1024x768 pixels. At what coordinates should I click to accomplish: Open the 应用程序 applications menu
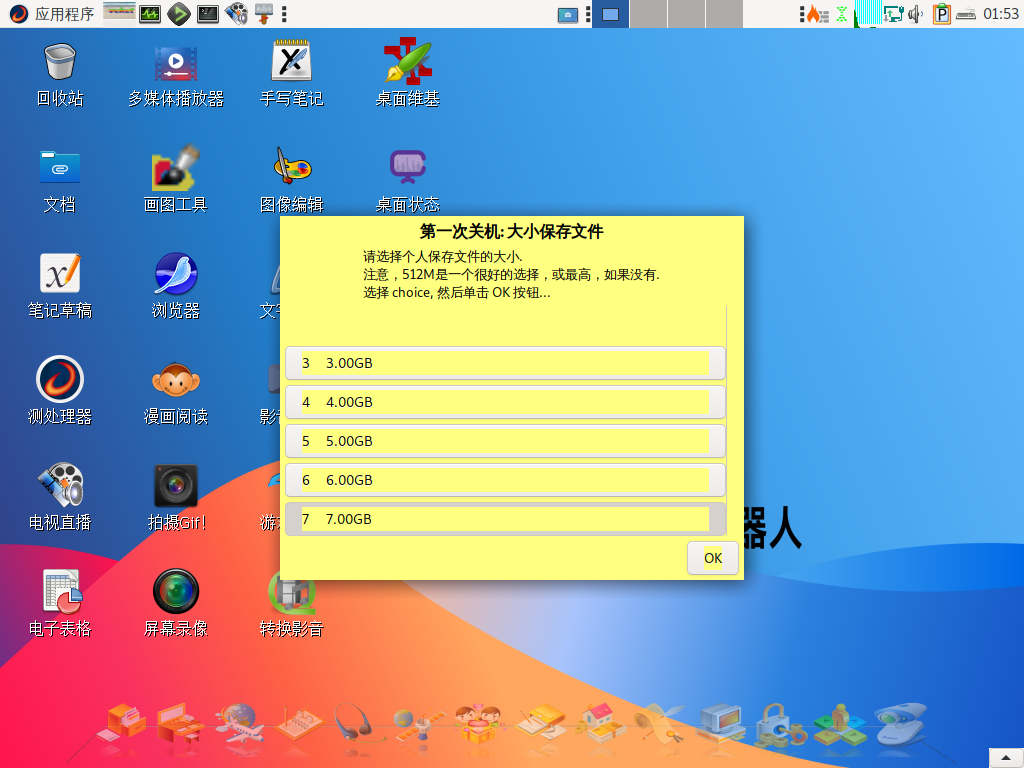[51, 14]
